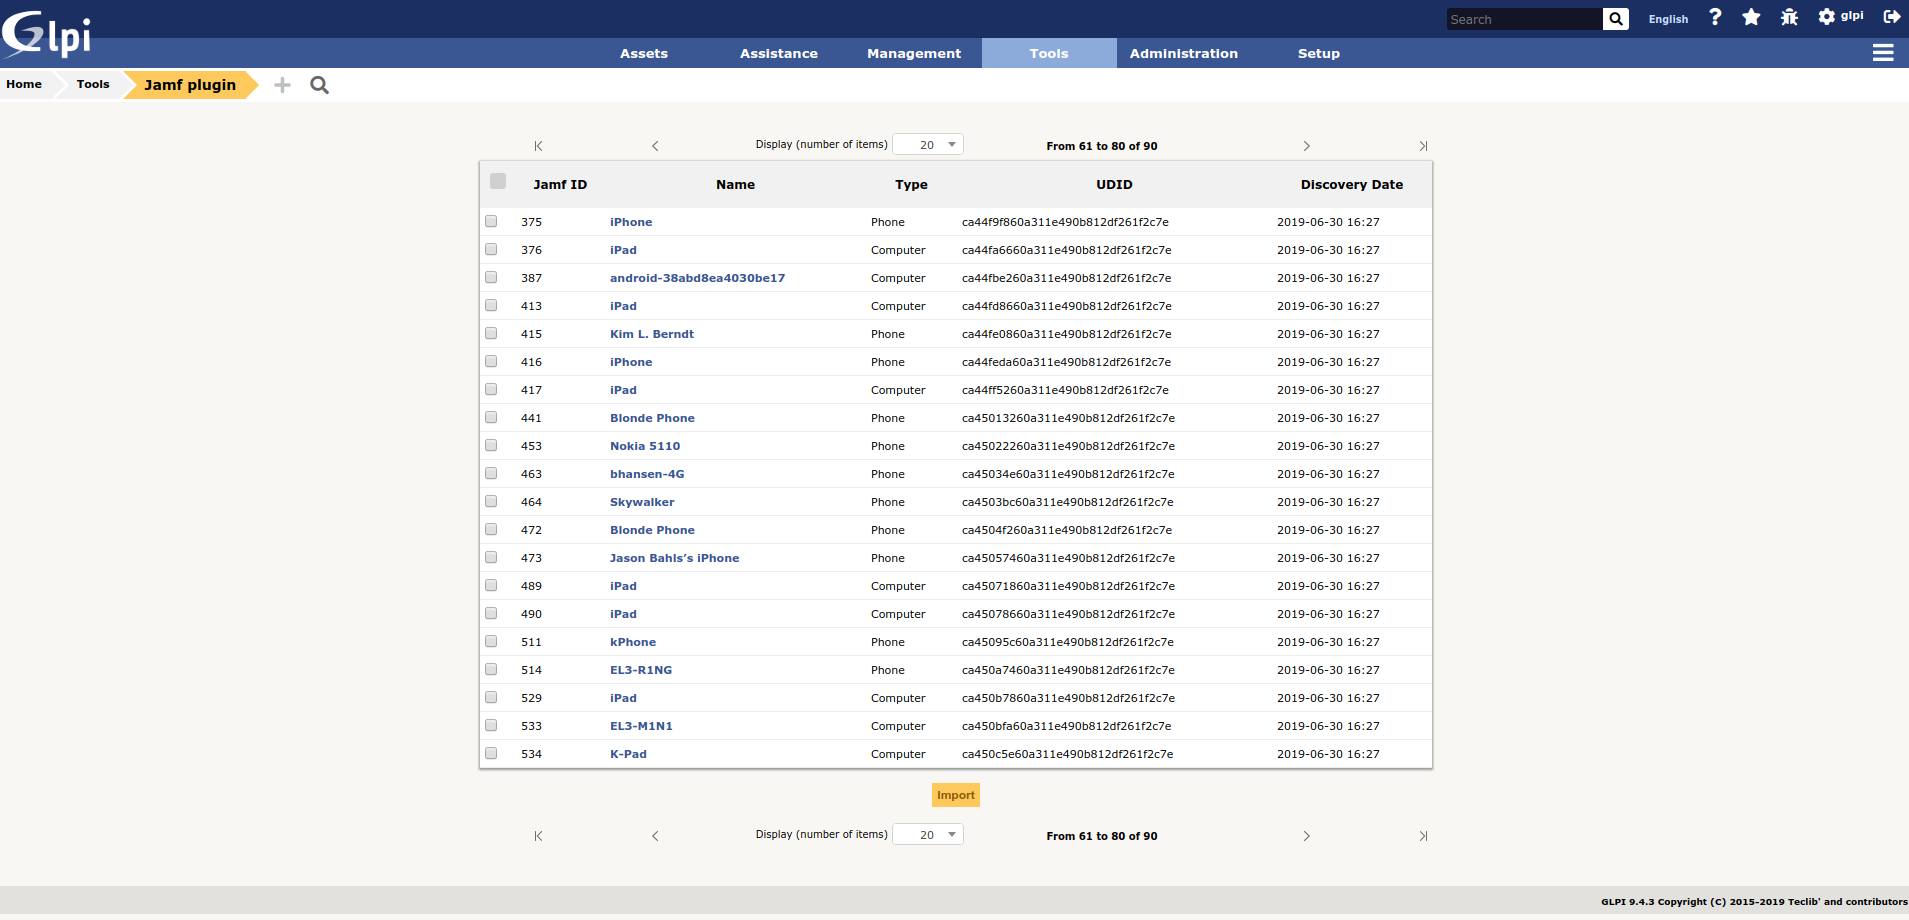
Task: Tick checkbox for Nokia 5110 row
Action: coord(491,445)
